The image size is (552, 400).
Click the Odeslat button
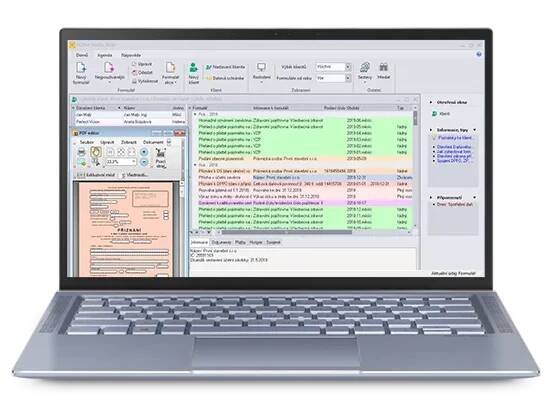coord(142,73)
